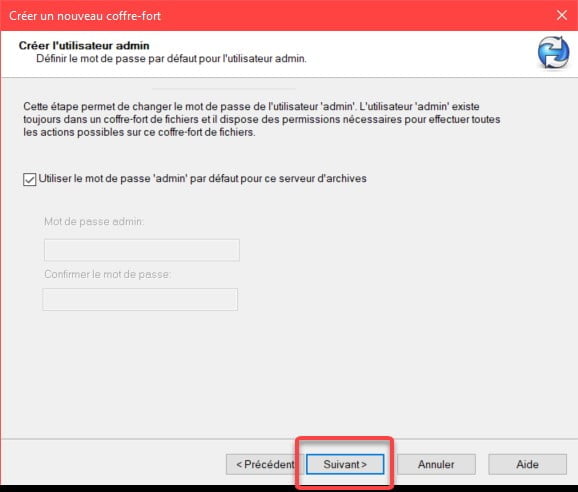578x492 pixels.
Task: Click the 'Mot de passe admin:' label
Action: click(x=94, y=221)
